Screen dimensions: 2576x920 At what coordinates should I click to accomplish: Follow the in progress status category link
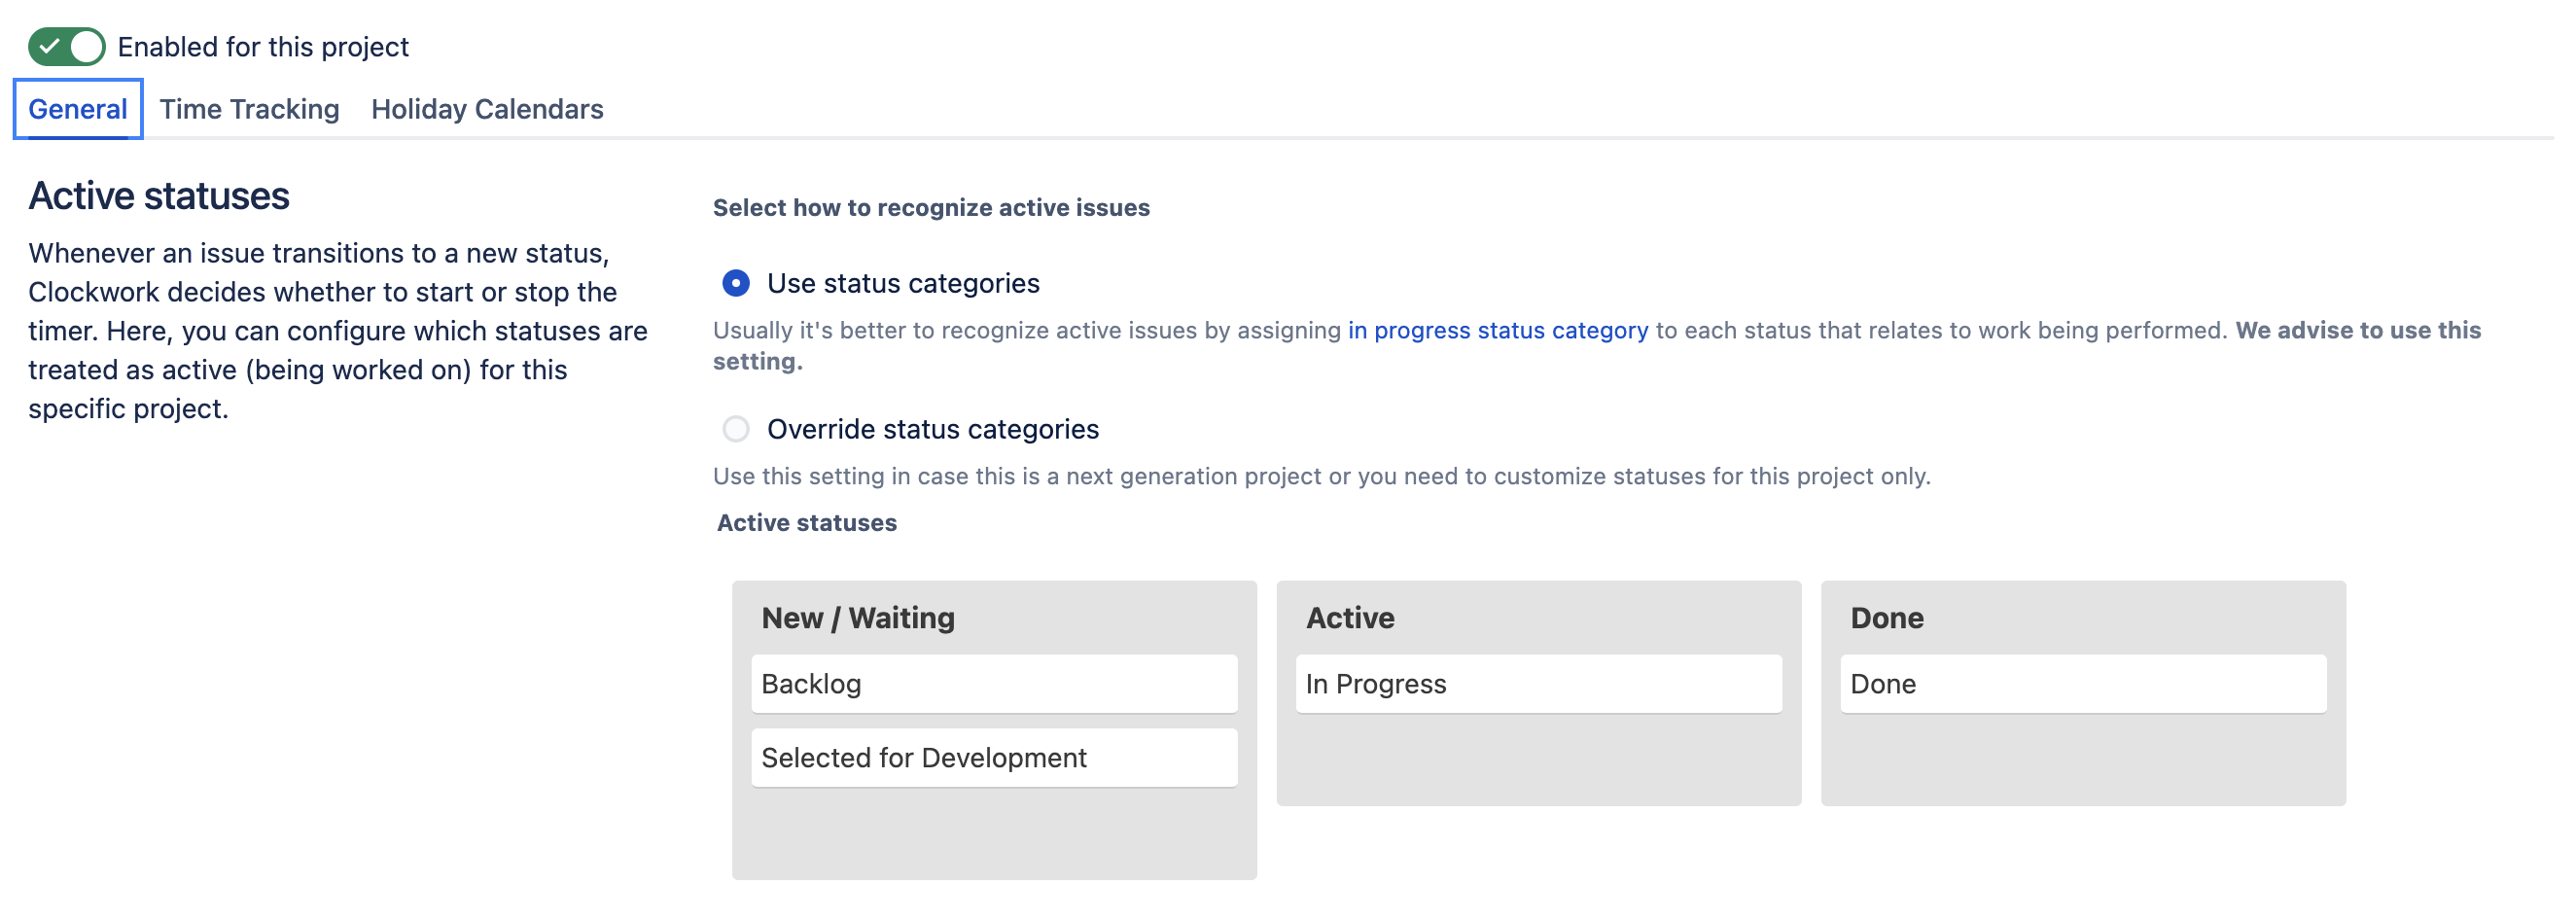click(x=1497, y=331)
